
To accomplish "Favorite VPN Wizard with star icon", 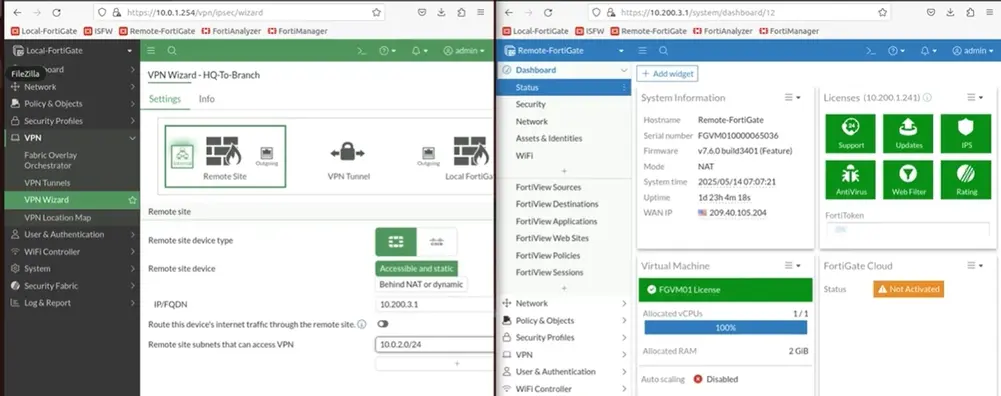I will pyautogui.click(x=132, y=200).
